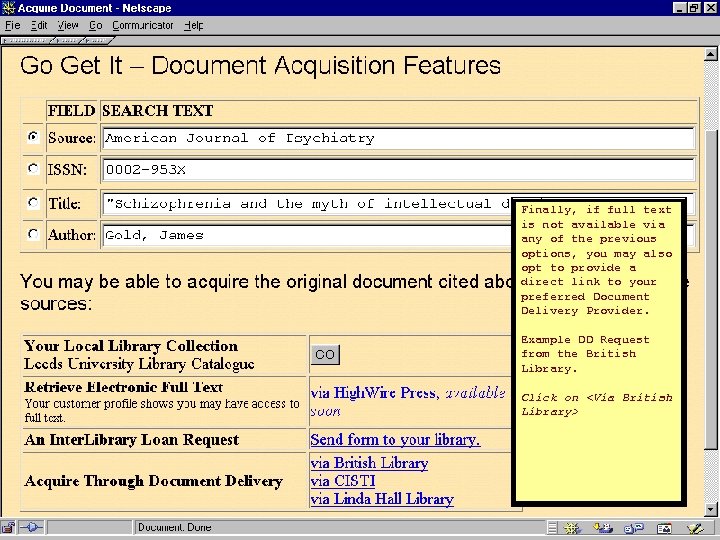Click Acquire Through Document Delivery label
Image resolution: width=720 pixels, height=540 pixels.
point(153,481)
